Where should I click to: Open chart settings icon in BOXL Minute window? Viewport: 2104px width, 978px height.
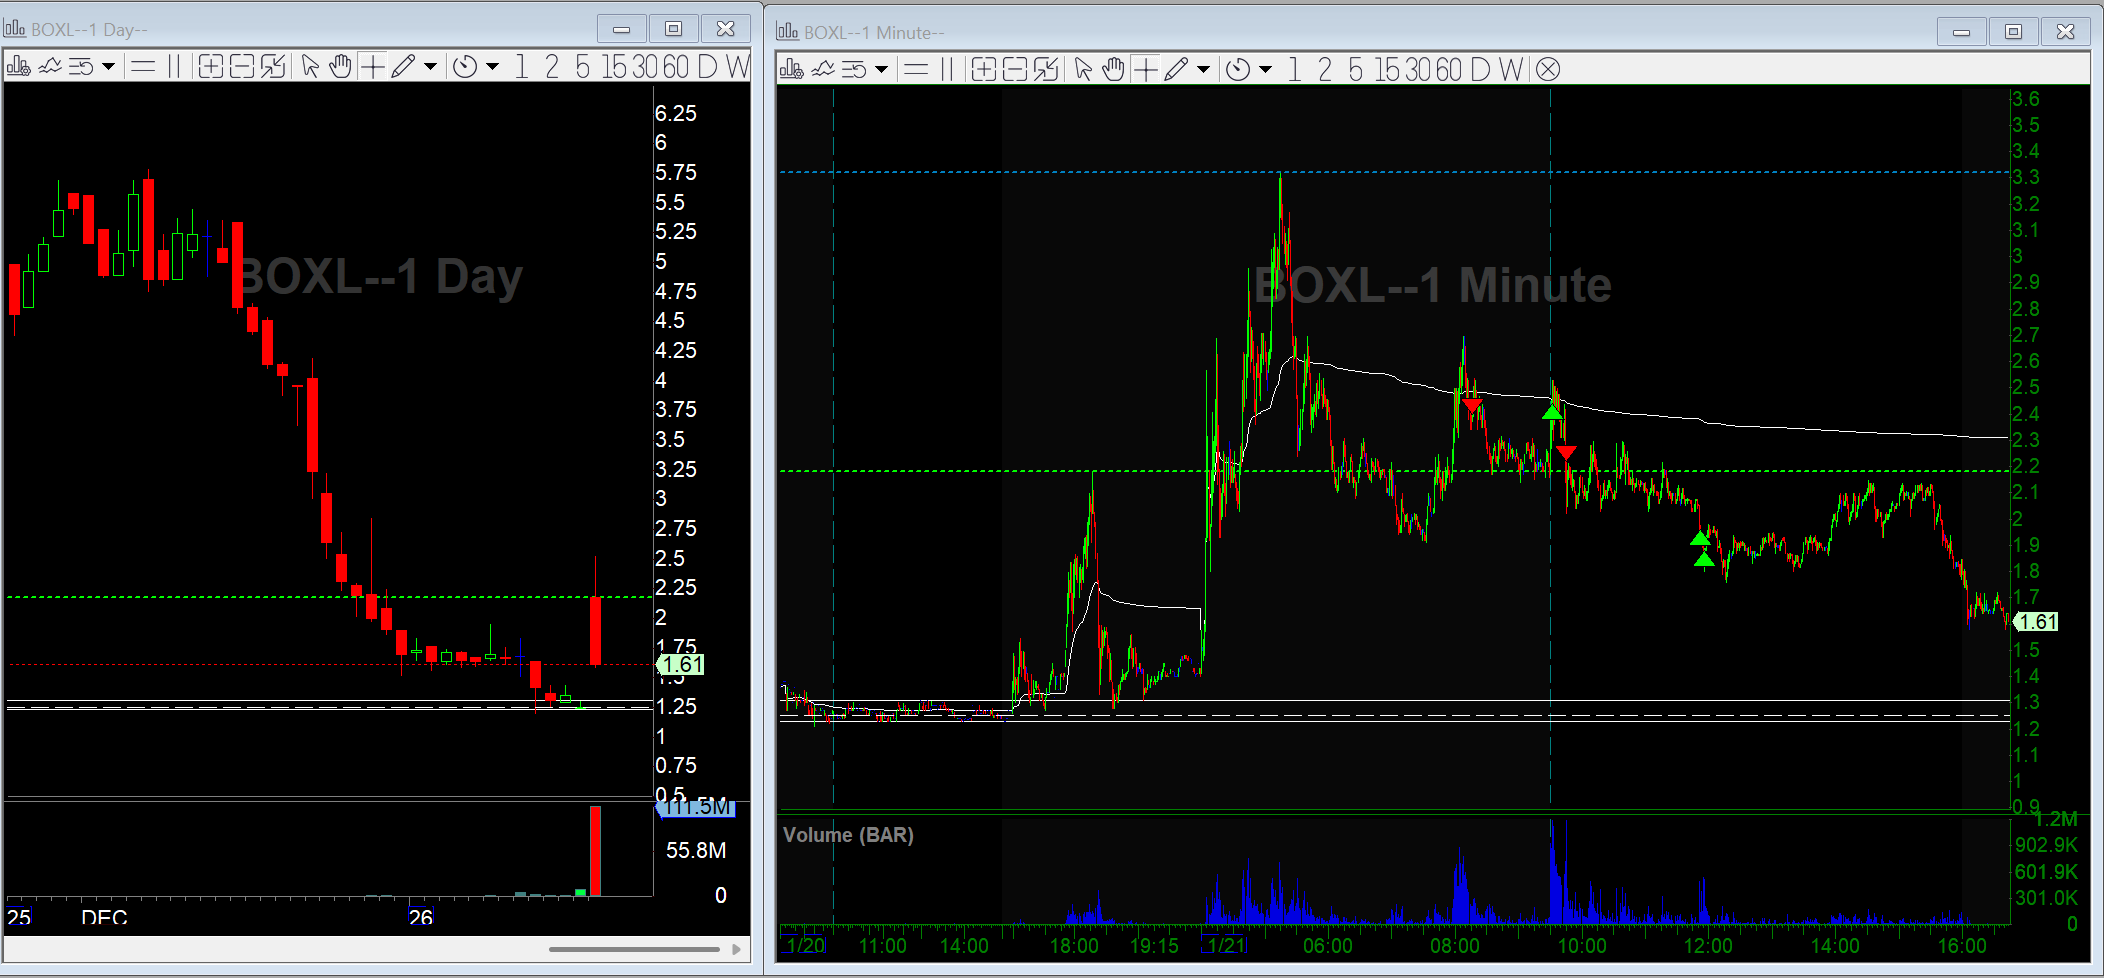tap(791, 69)
